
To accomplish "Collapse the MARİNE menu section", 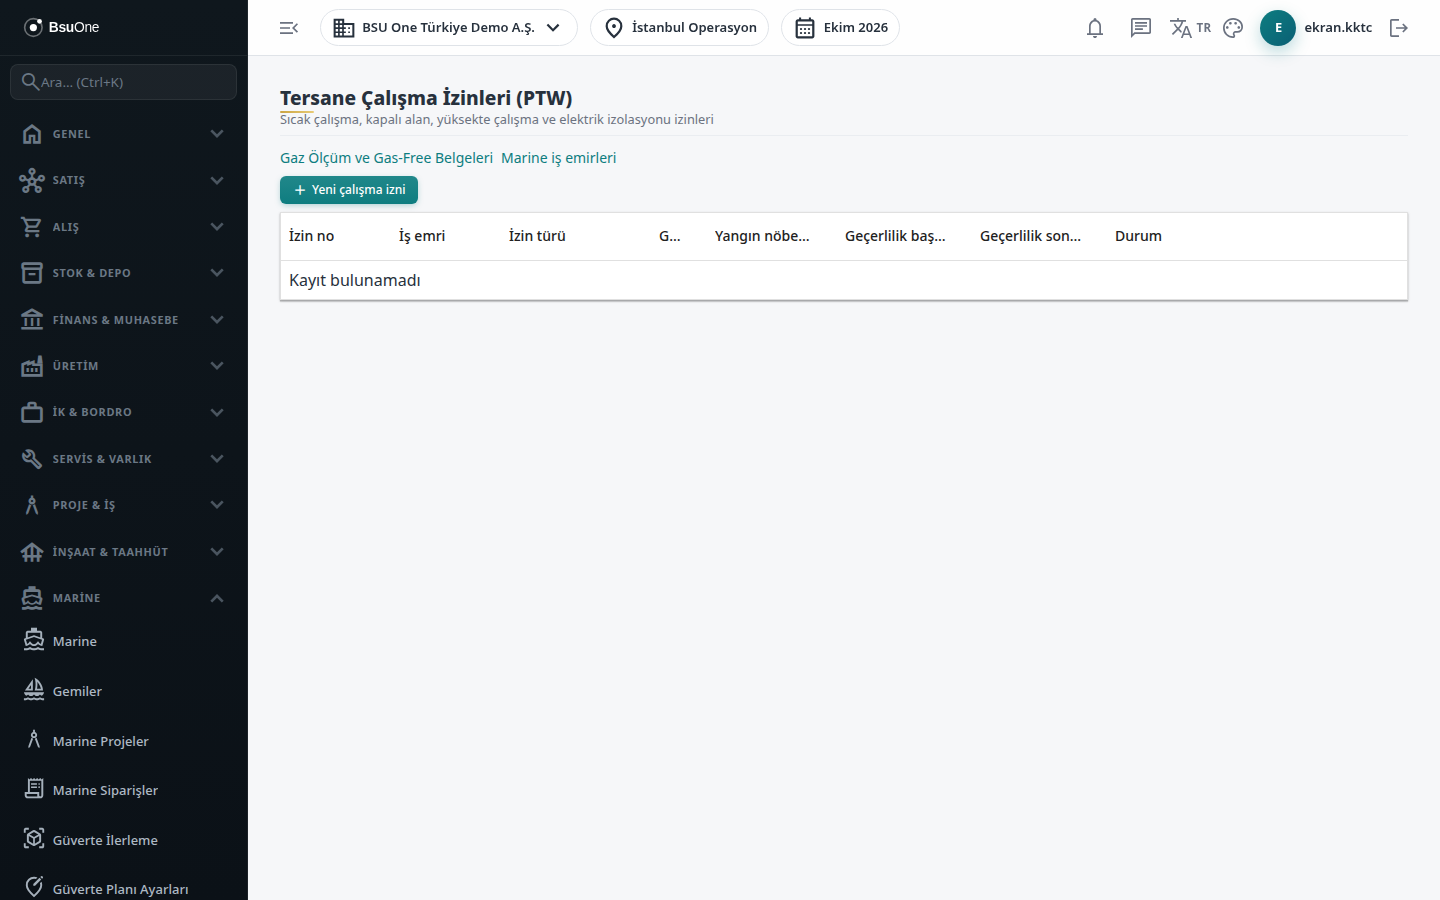I will click(124, 598).
